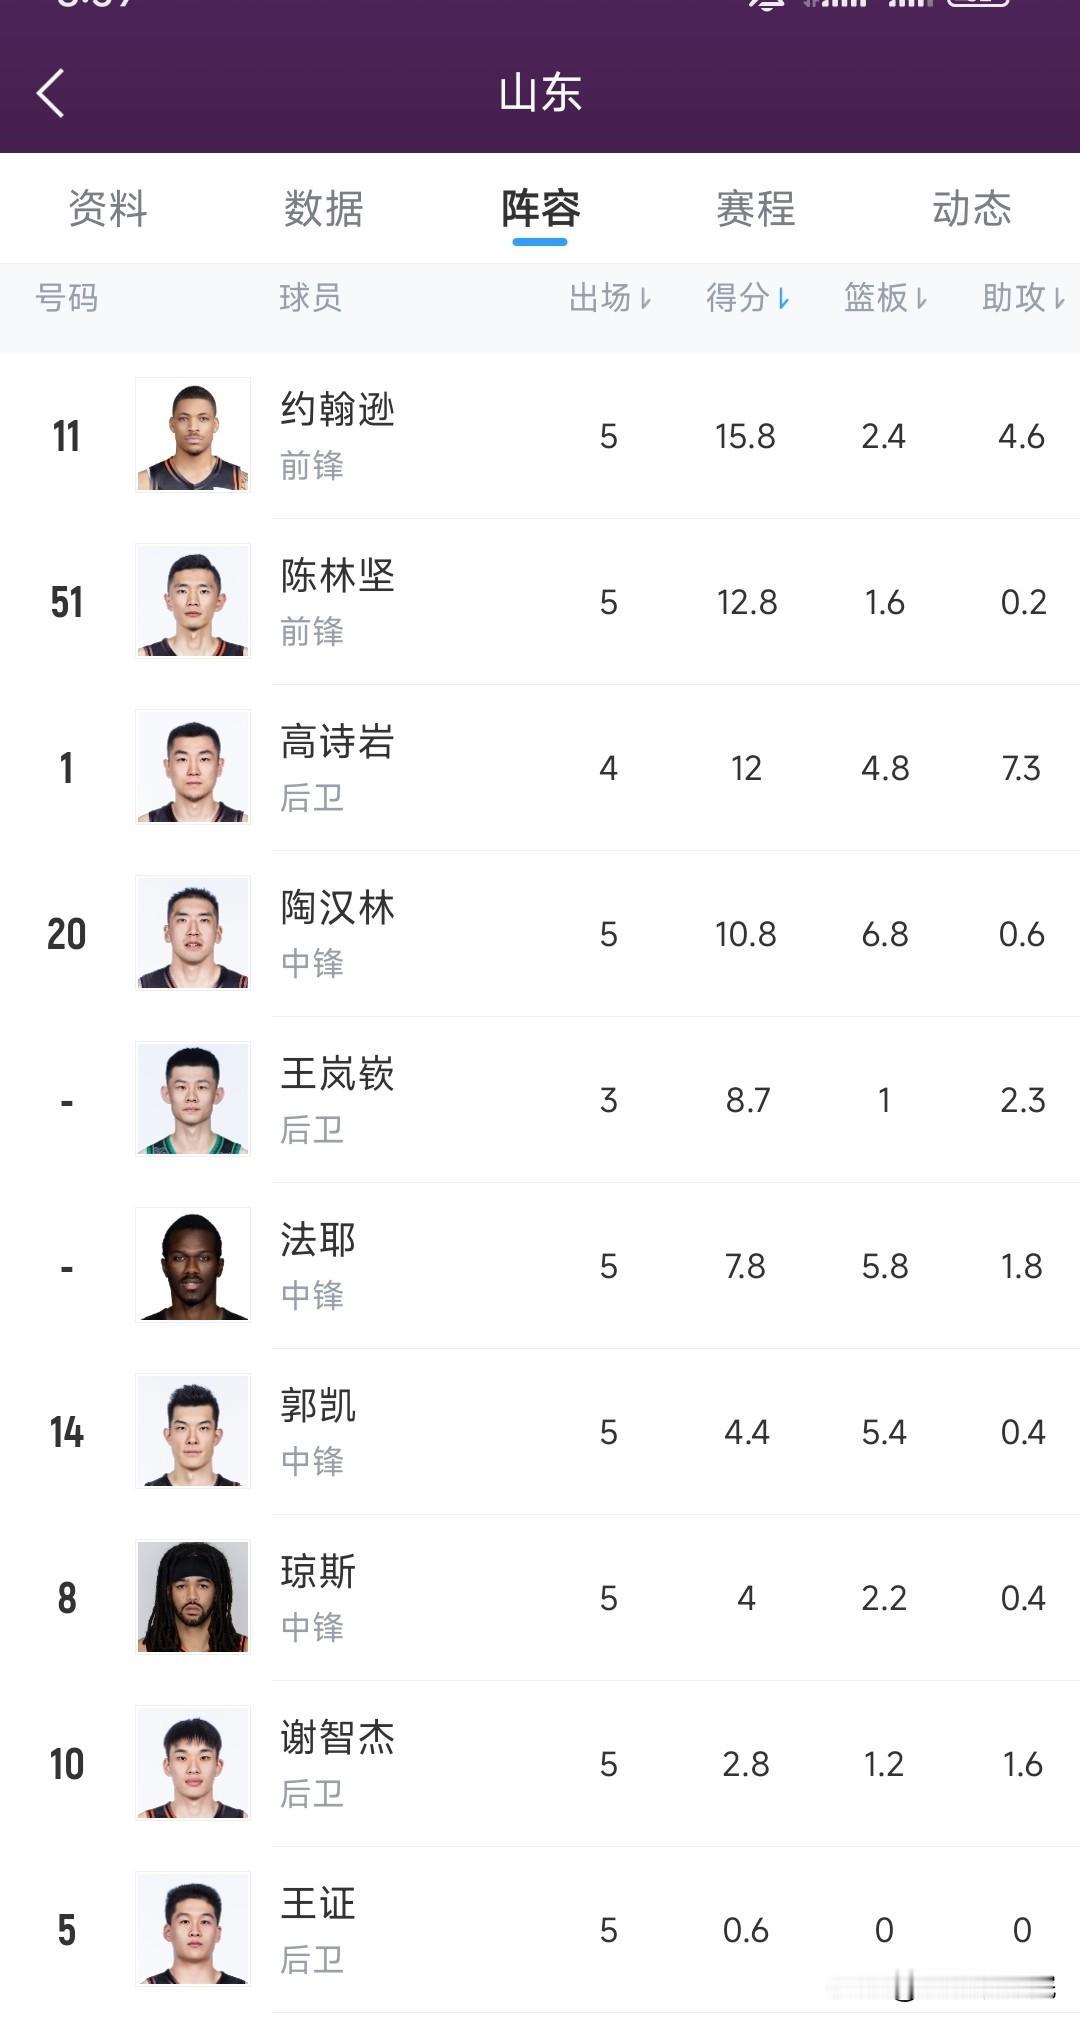
Task: Switch to the 数据 tab
Action: click(x=323, y=209)
